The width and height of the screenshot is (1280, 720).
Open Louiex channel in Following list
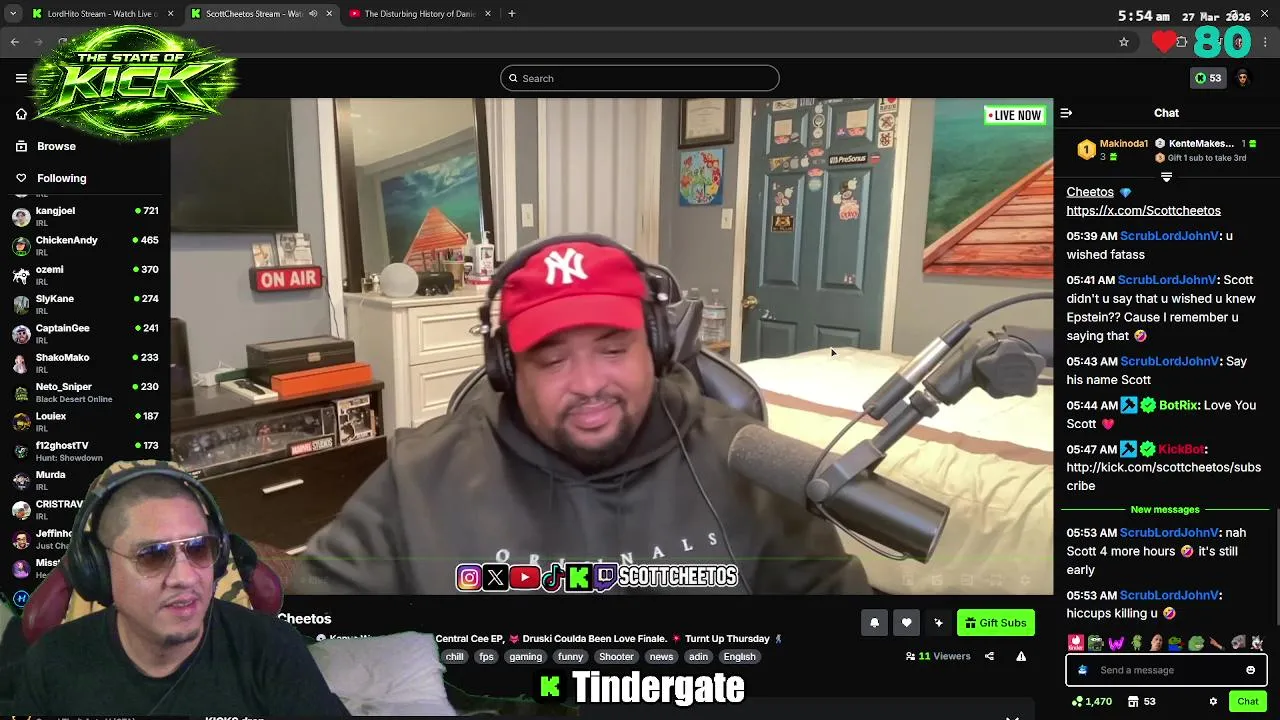tap(85, 421)
